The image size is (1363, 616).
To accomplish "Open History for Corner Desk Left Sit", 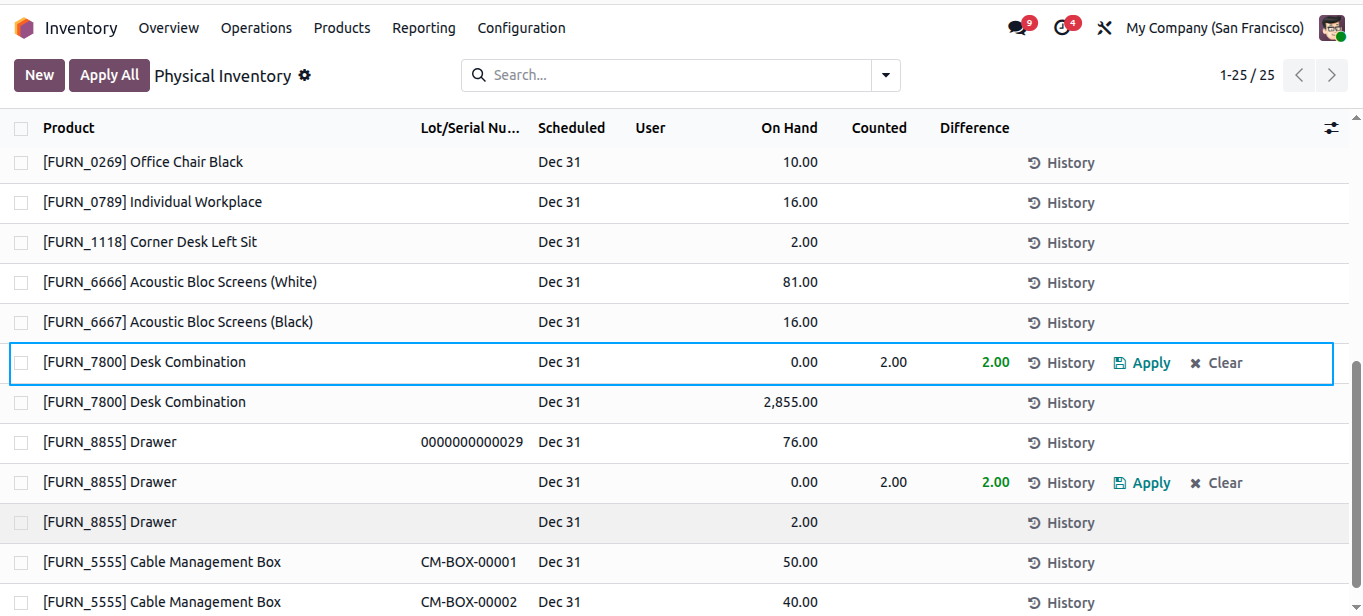I will tap(1061, 243).
